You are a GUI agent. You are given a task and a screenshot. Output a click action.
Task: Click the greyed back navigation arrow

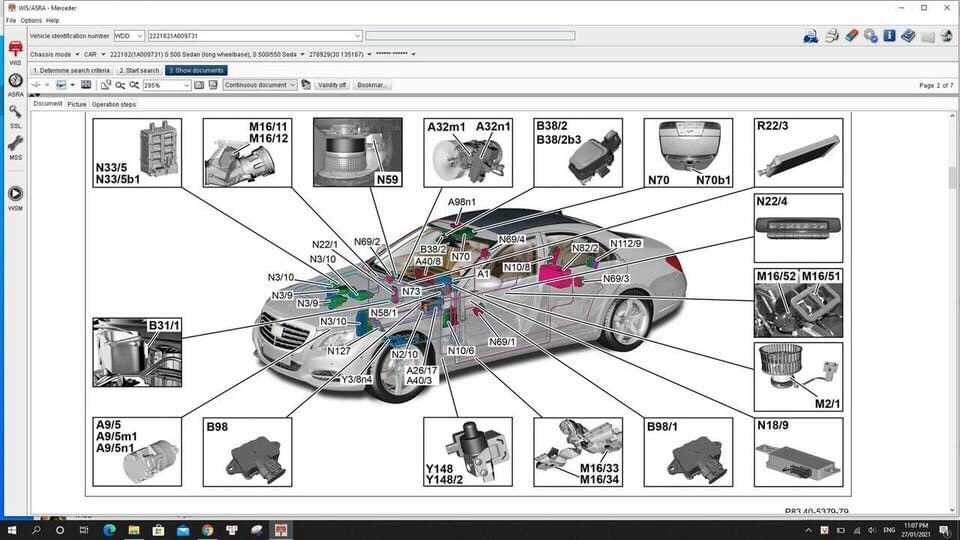(x=36, y=85)
